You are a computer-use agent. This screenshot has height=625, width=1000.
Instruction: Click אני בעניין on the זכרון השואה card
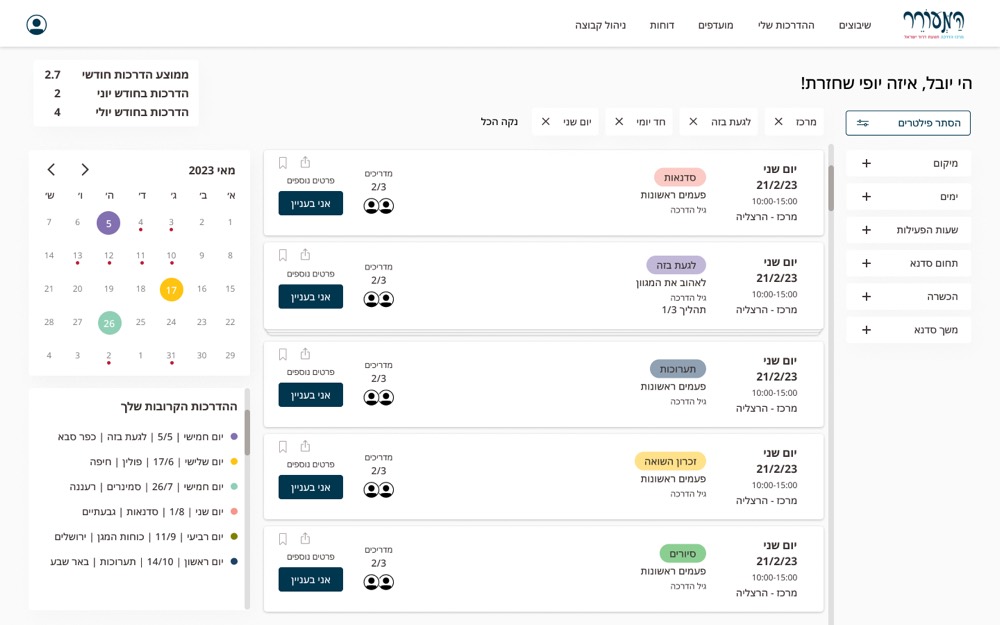pyautogui.click(x=311, y=487)
